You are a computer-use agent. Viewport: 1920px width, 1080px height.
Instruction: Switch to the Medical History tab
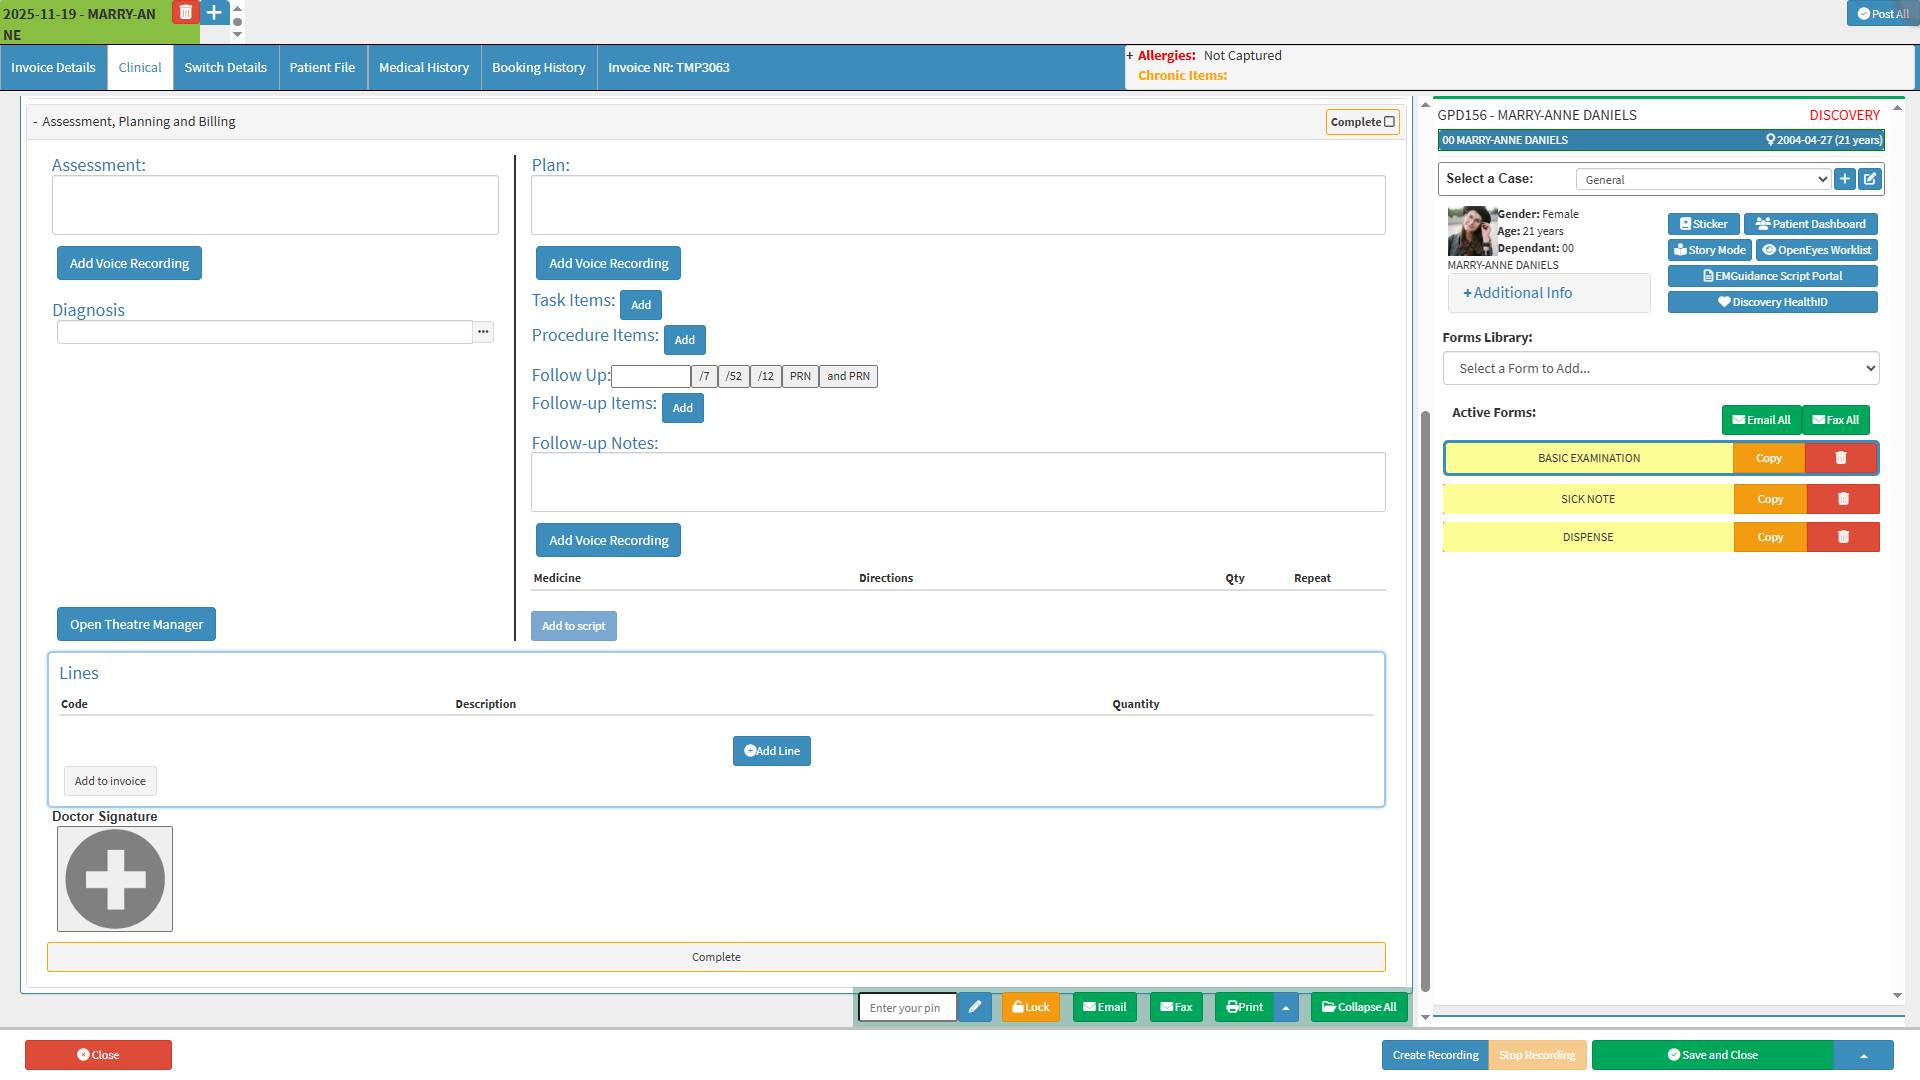coord(424,68)
